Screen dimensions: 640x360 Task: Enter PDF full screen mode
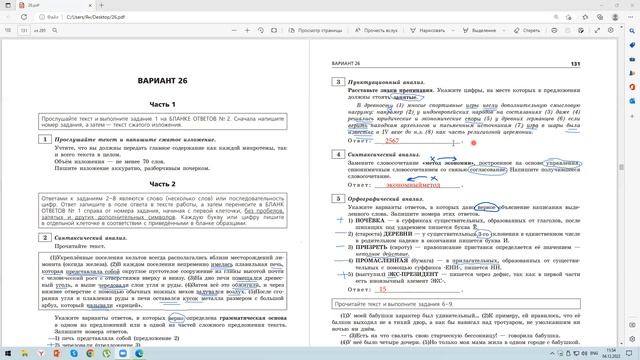coord(597,30)
